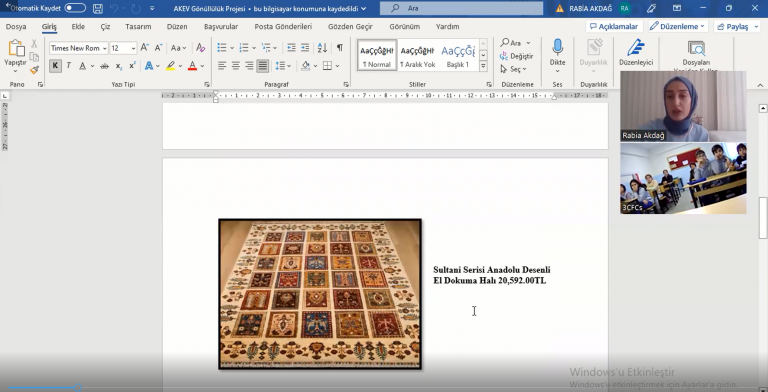This screenshot has width=768, height=392.
Task: Click the Rabia Akdağ video thumbnail
Action: (x=683, y=106)
